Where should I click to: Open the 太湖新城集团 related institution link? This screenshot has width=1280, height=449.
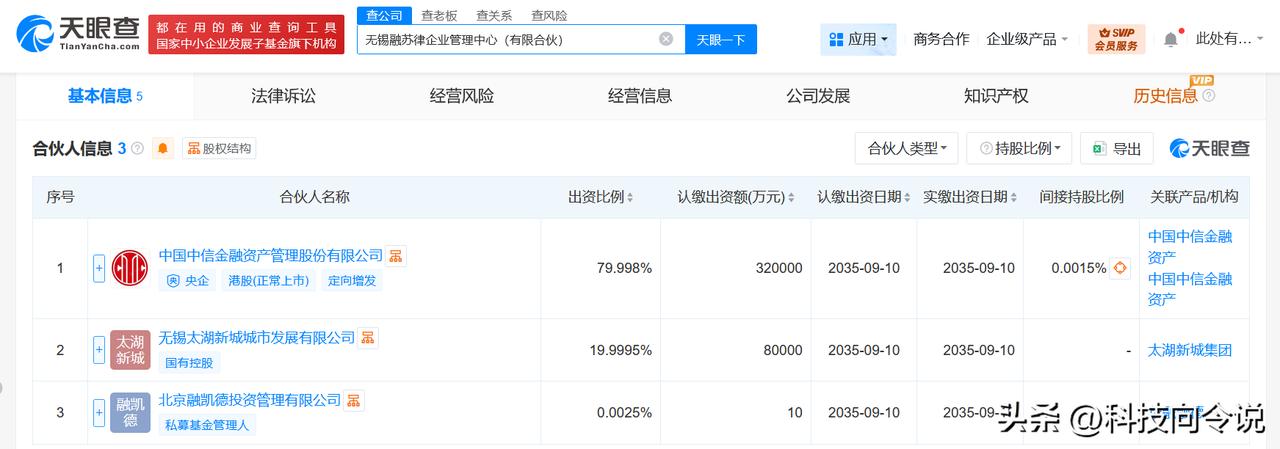[x=1190, y=350]
